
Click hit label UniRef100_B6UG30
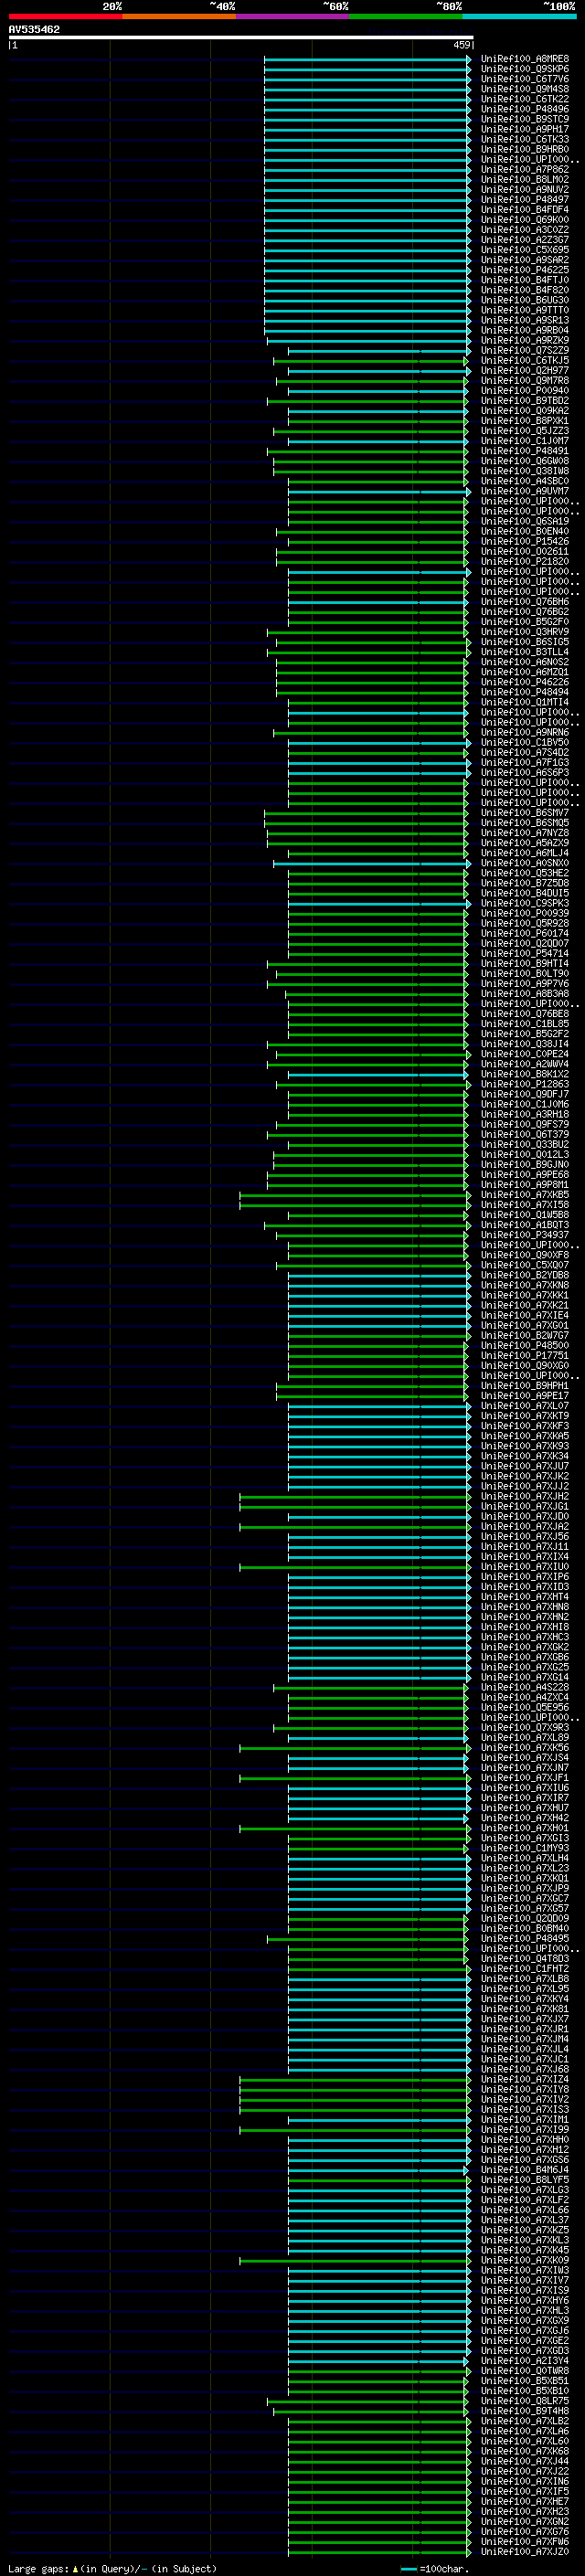(525, 300)
